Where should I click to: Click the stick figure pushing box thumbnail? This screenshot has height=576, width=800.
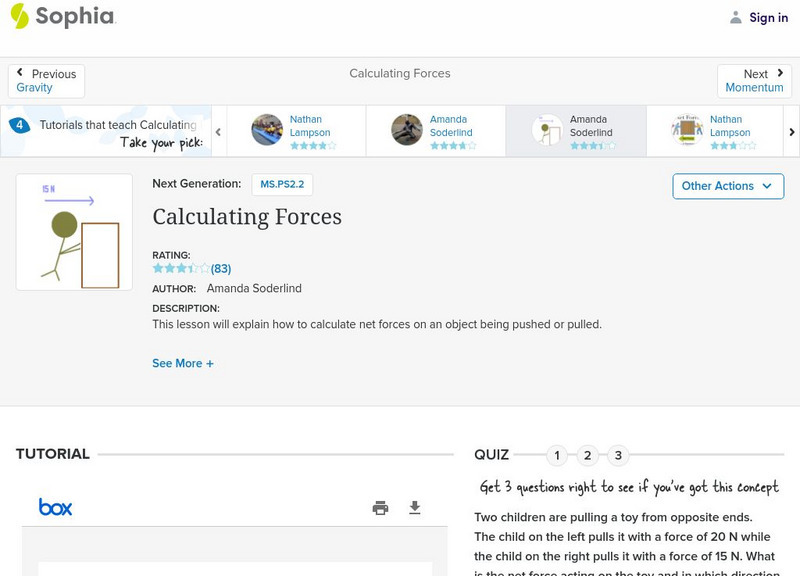coord(74,232)
